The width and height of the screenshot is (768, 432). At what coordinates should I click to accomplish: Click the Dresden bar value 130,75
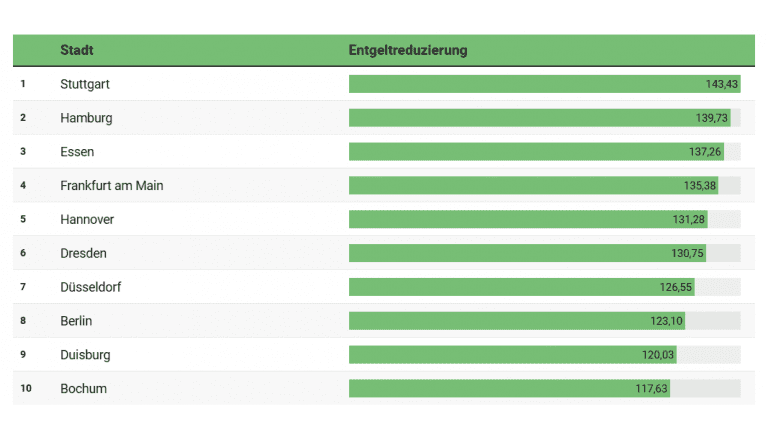coord(687,253)
